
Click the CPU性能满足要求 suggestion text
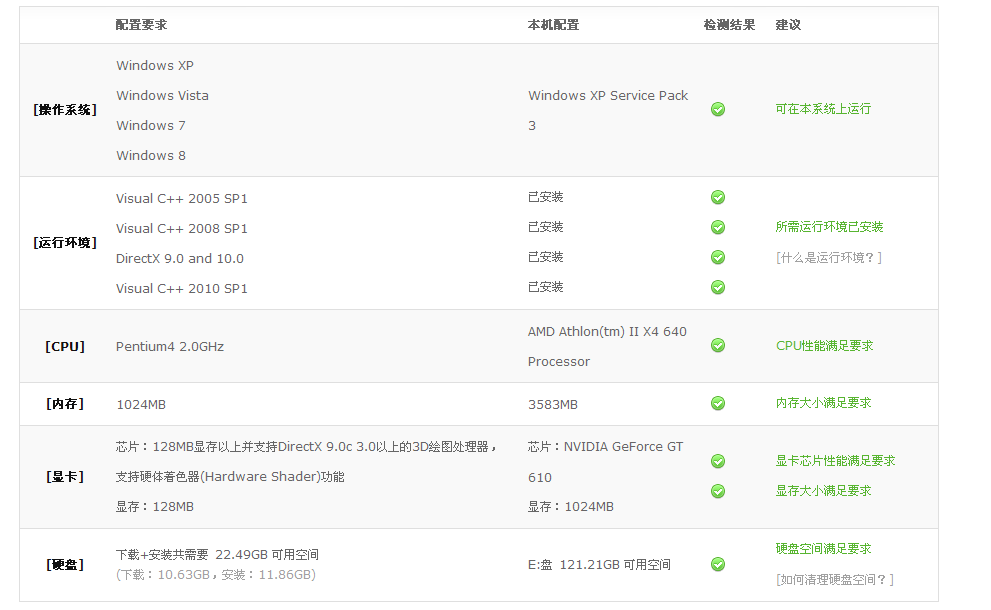click(x=824, y=346)
